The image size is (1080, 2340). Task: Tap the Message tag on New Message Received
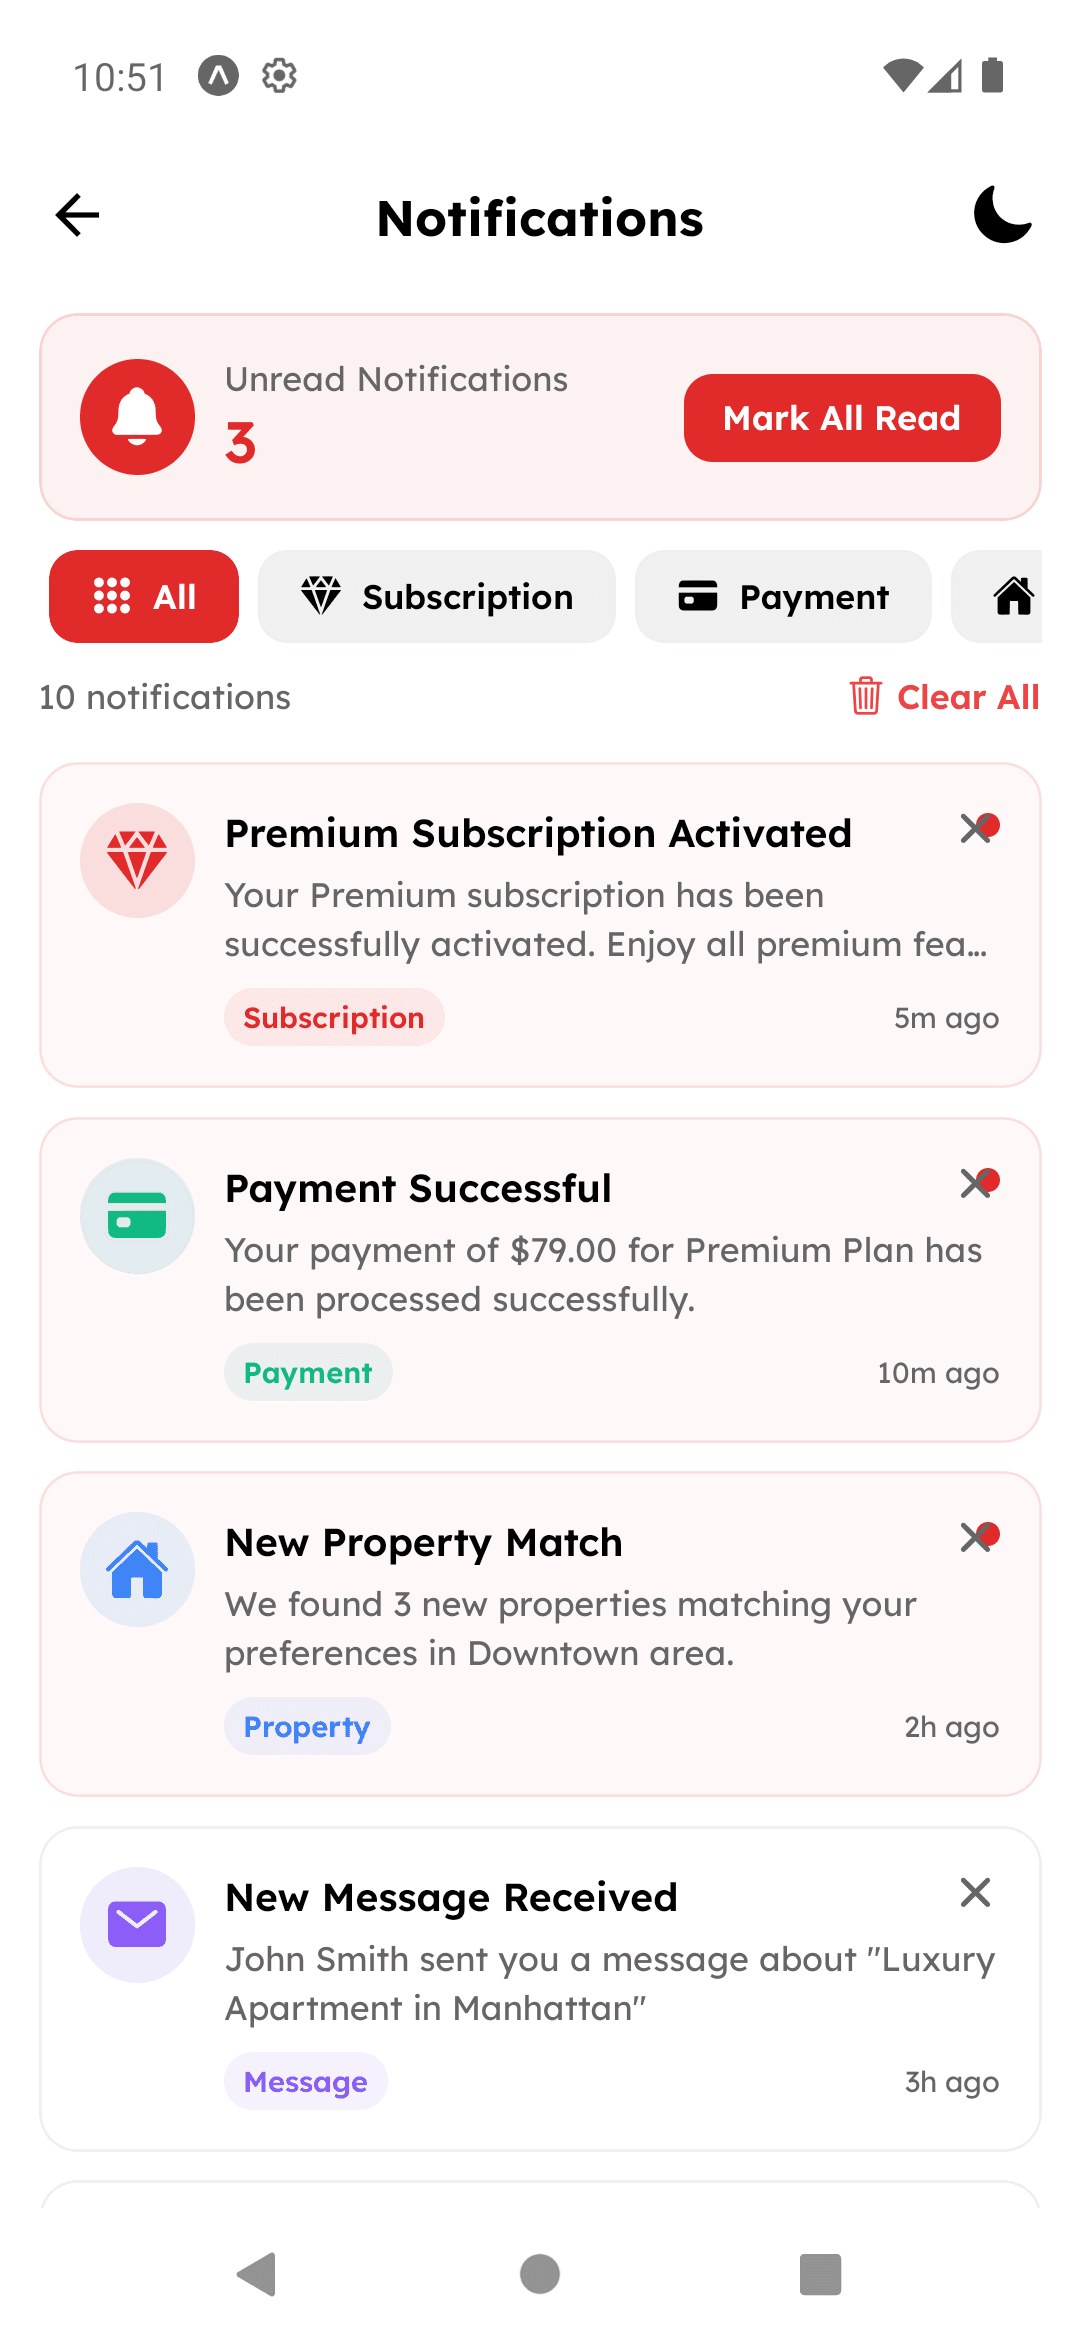(x=306, y=2081)
